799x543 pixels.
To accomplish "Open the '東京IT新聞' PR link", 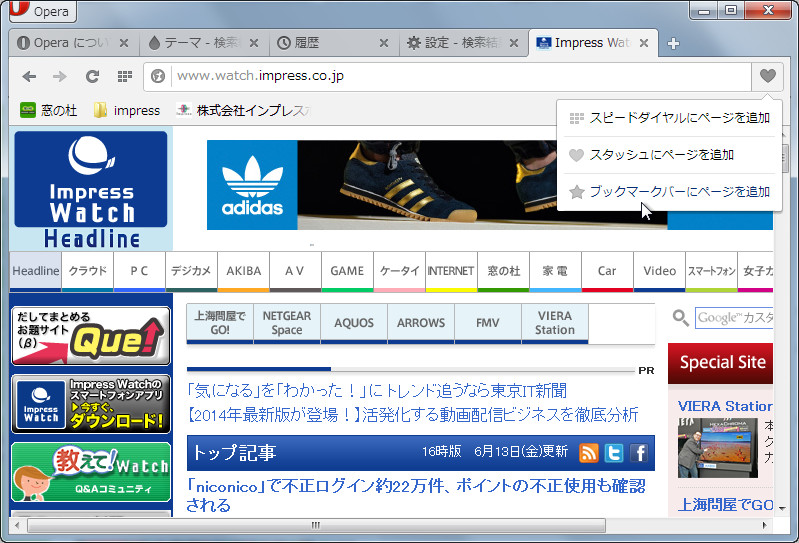I will [x=377, y=391].
